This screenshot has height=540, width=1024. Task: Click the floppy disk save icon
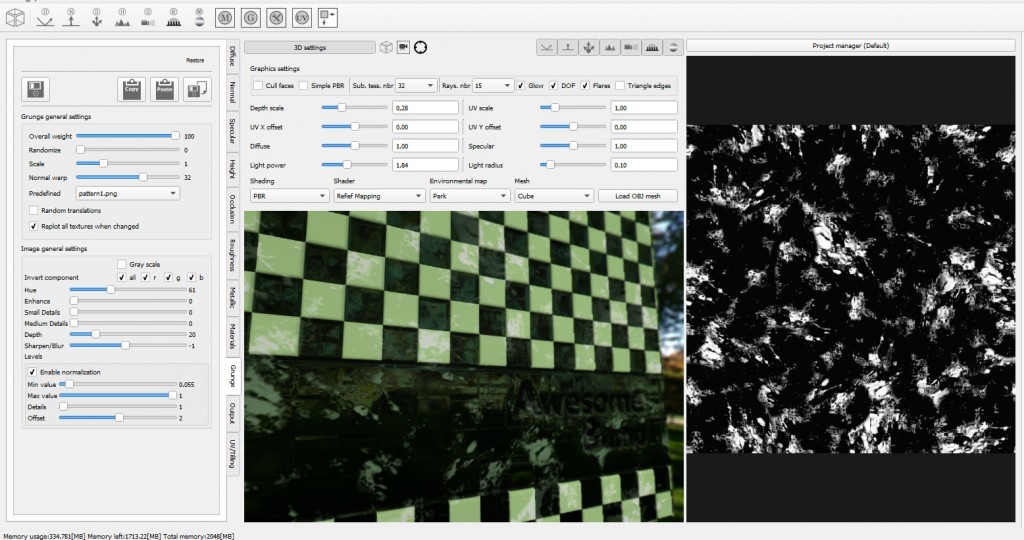click(34, 89)
